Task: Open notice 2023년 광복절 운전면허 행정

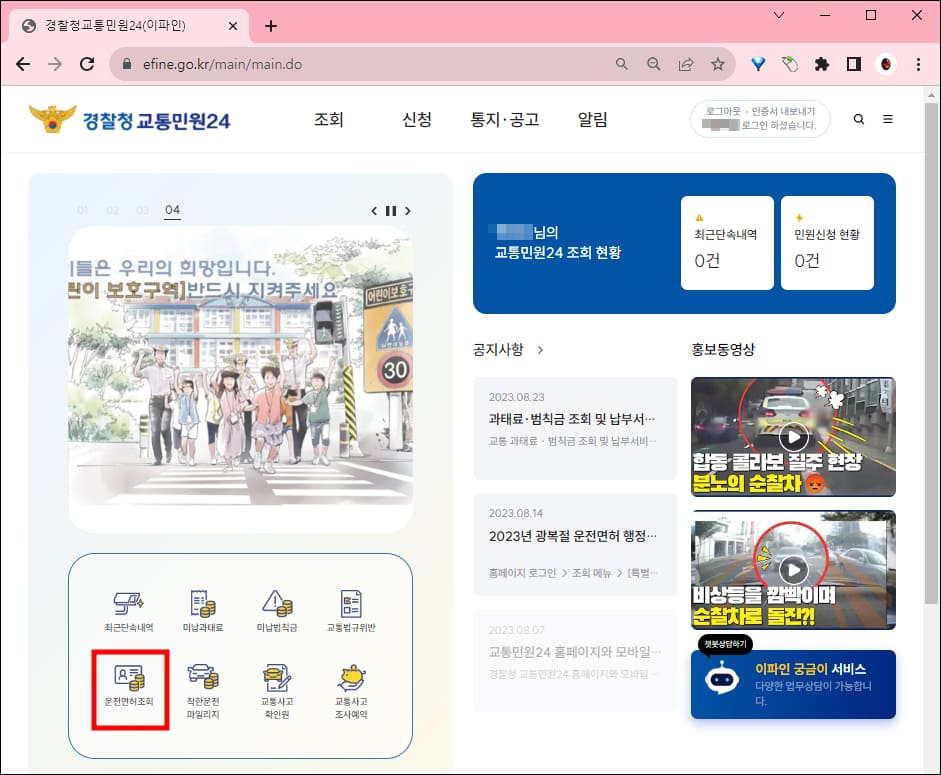Action: 576,544
